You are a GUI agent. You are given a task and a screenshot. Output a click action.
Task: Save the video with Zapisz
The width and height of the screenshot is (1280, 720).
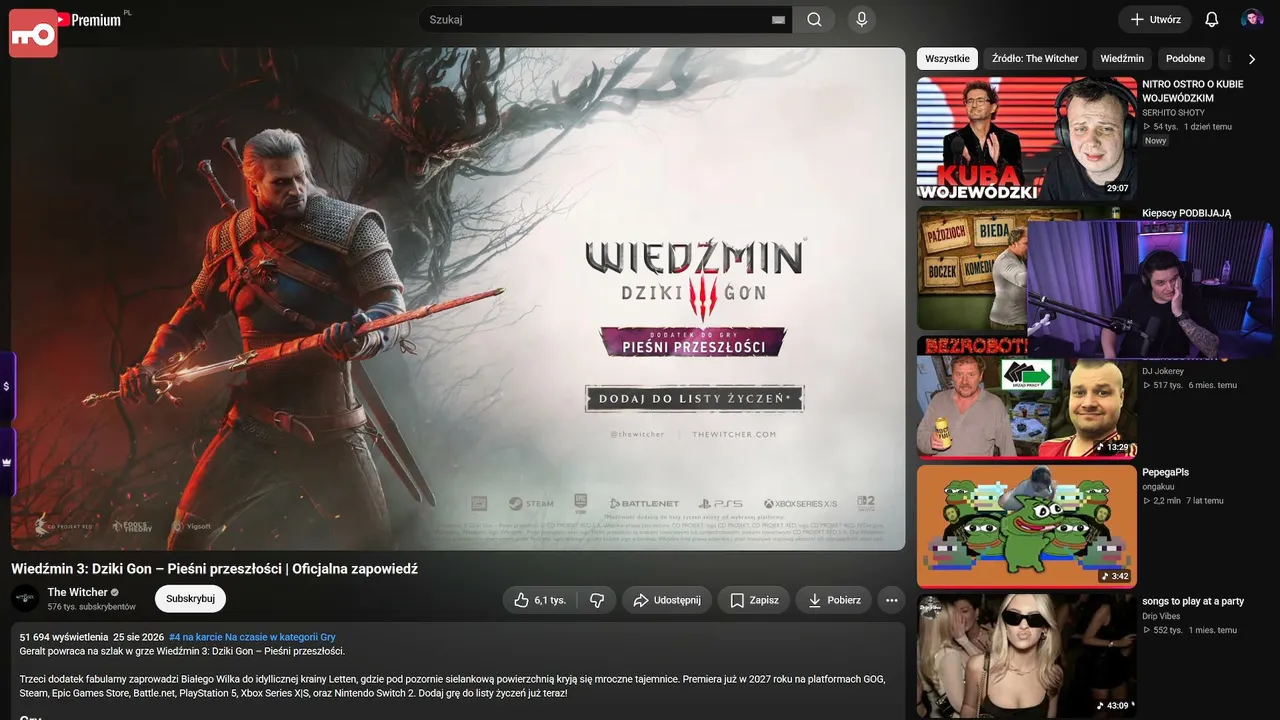[x=754, y=600]
